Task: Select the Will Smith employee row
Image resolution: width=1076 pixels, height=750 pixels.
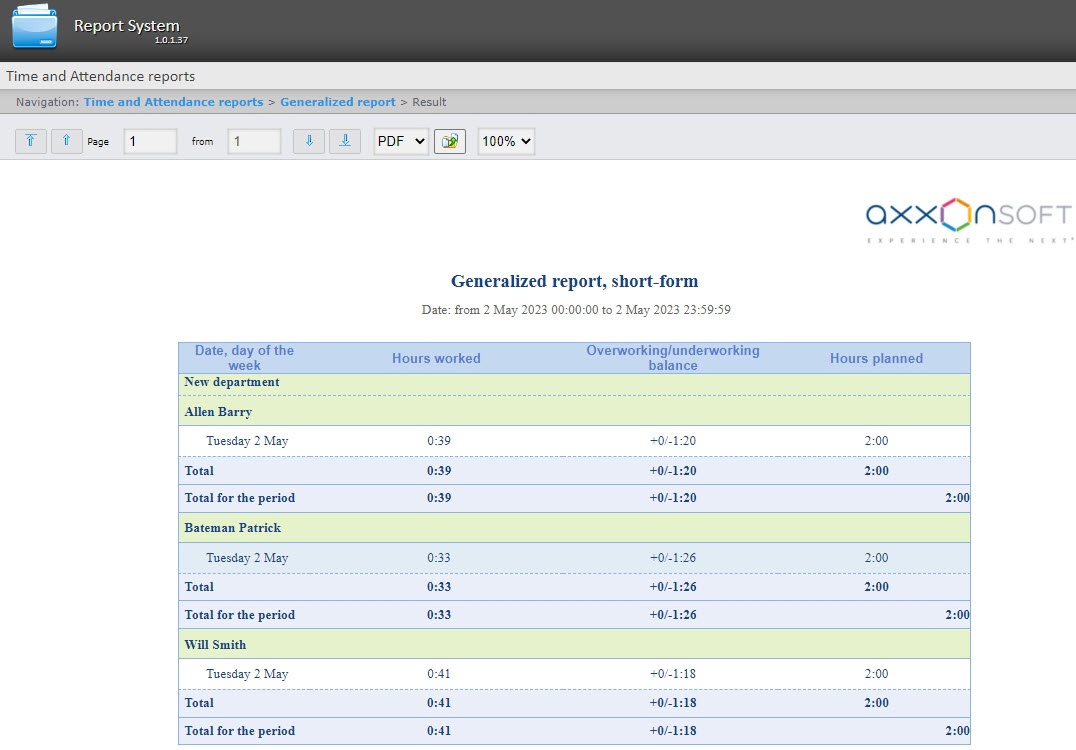Action: coord(215,645)
